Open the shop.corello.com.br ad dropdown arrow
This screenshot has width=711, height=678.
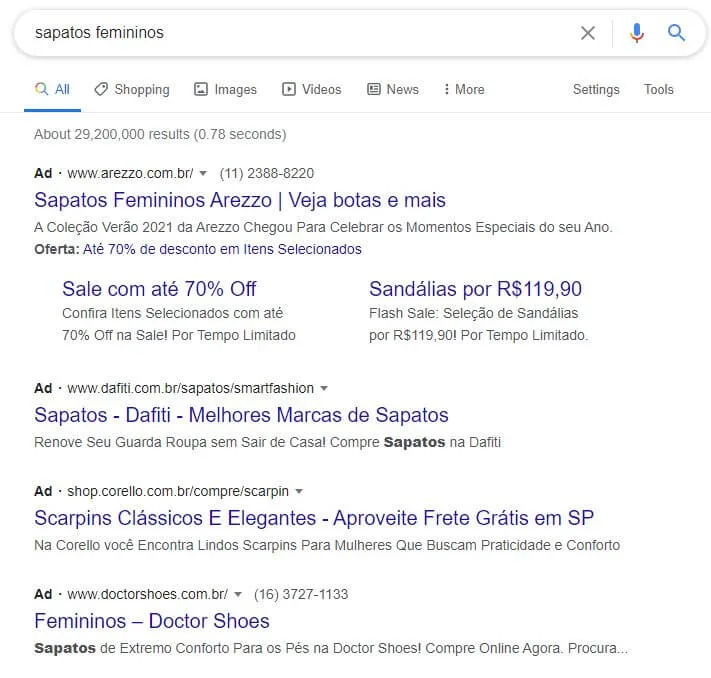point(299,491)
